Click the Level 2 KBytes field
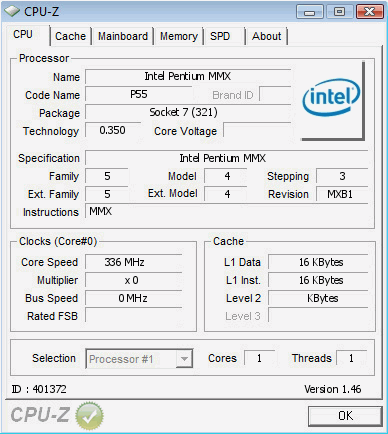Image resolution: width=388 pixels, height=434 pixels. point(318,298)
